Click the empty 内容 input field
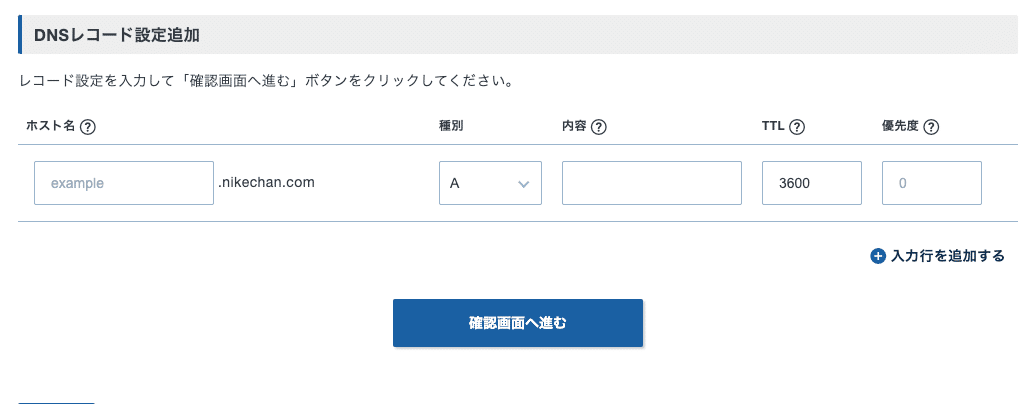 [651, 184]
